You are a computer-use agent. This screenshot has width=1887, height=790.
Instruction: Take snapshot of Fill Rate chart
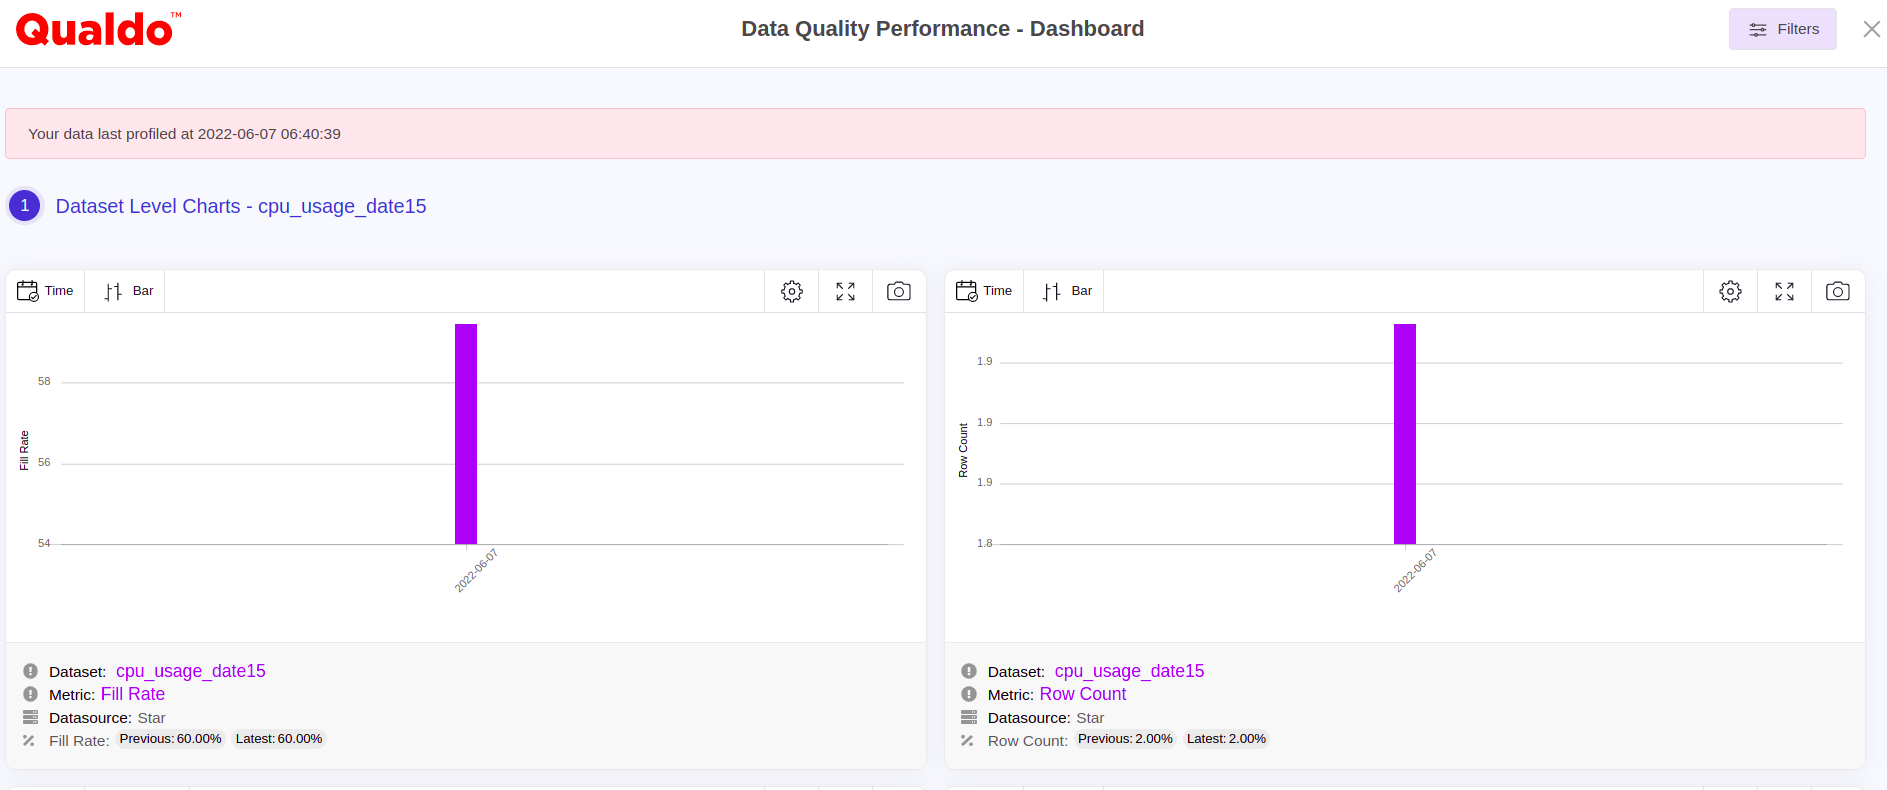[x=899, y=291]
